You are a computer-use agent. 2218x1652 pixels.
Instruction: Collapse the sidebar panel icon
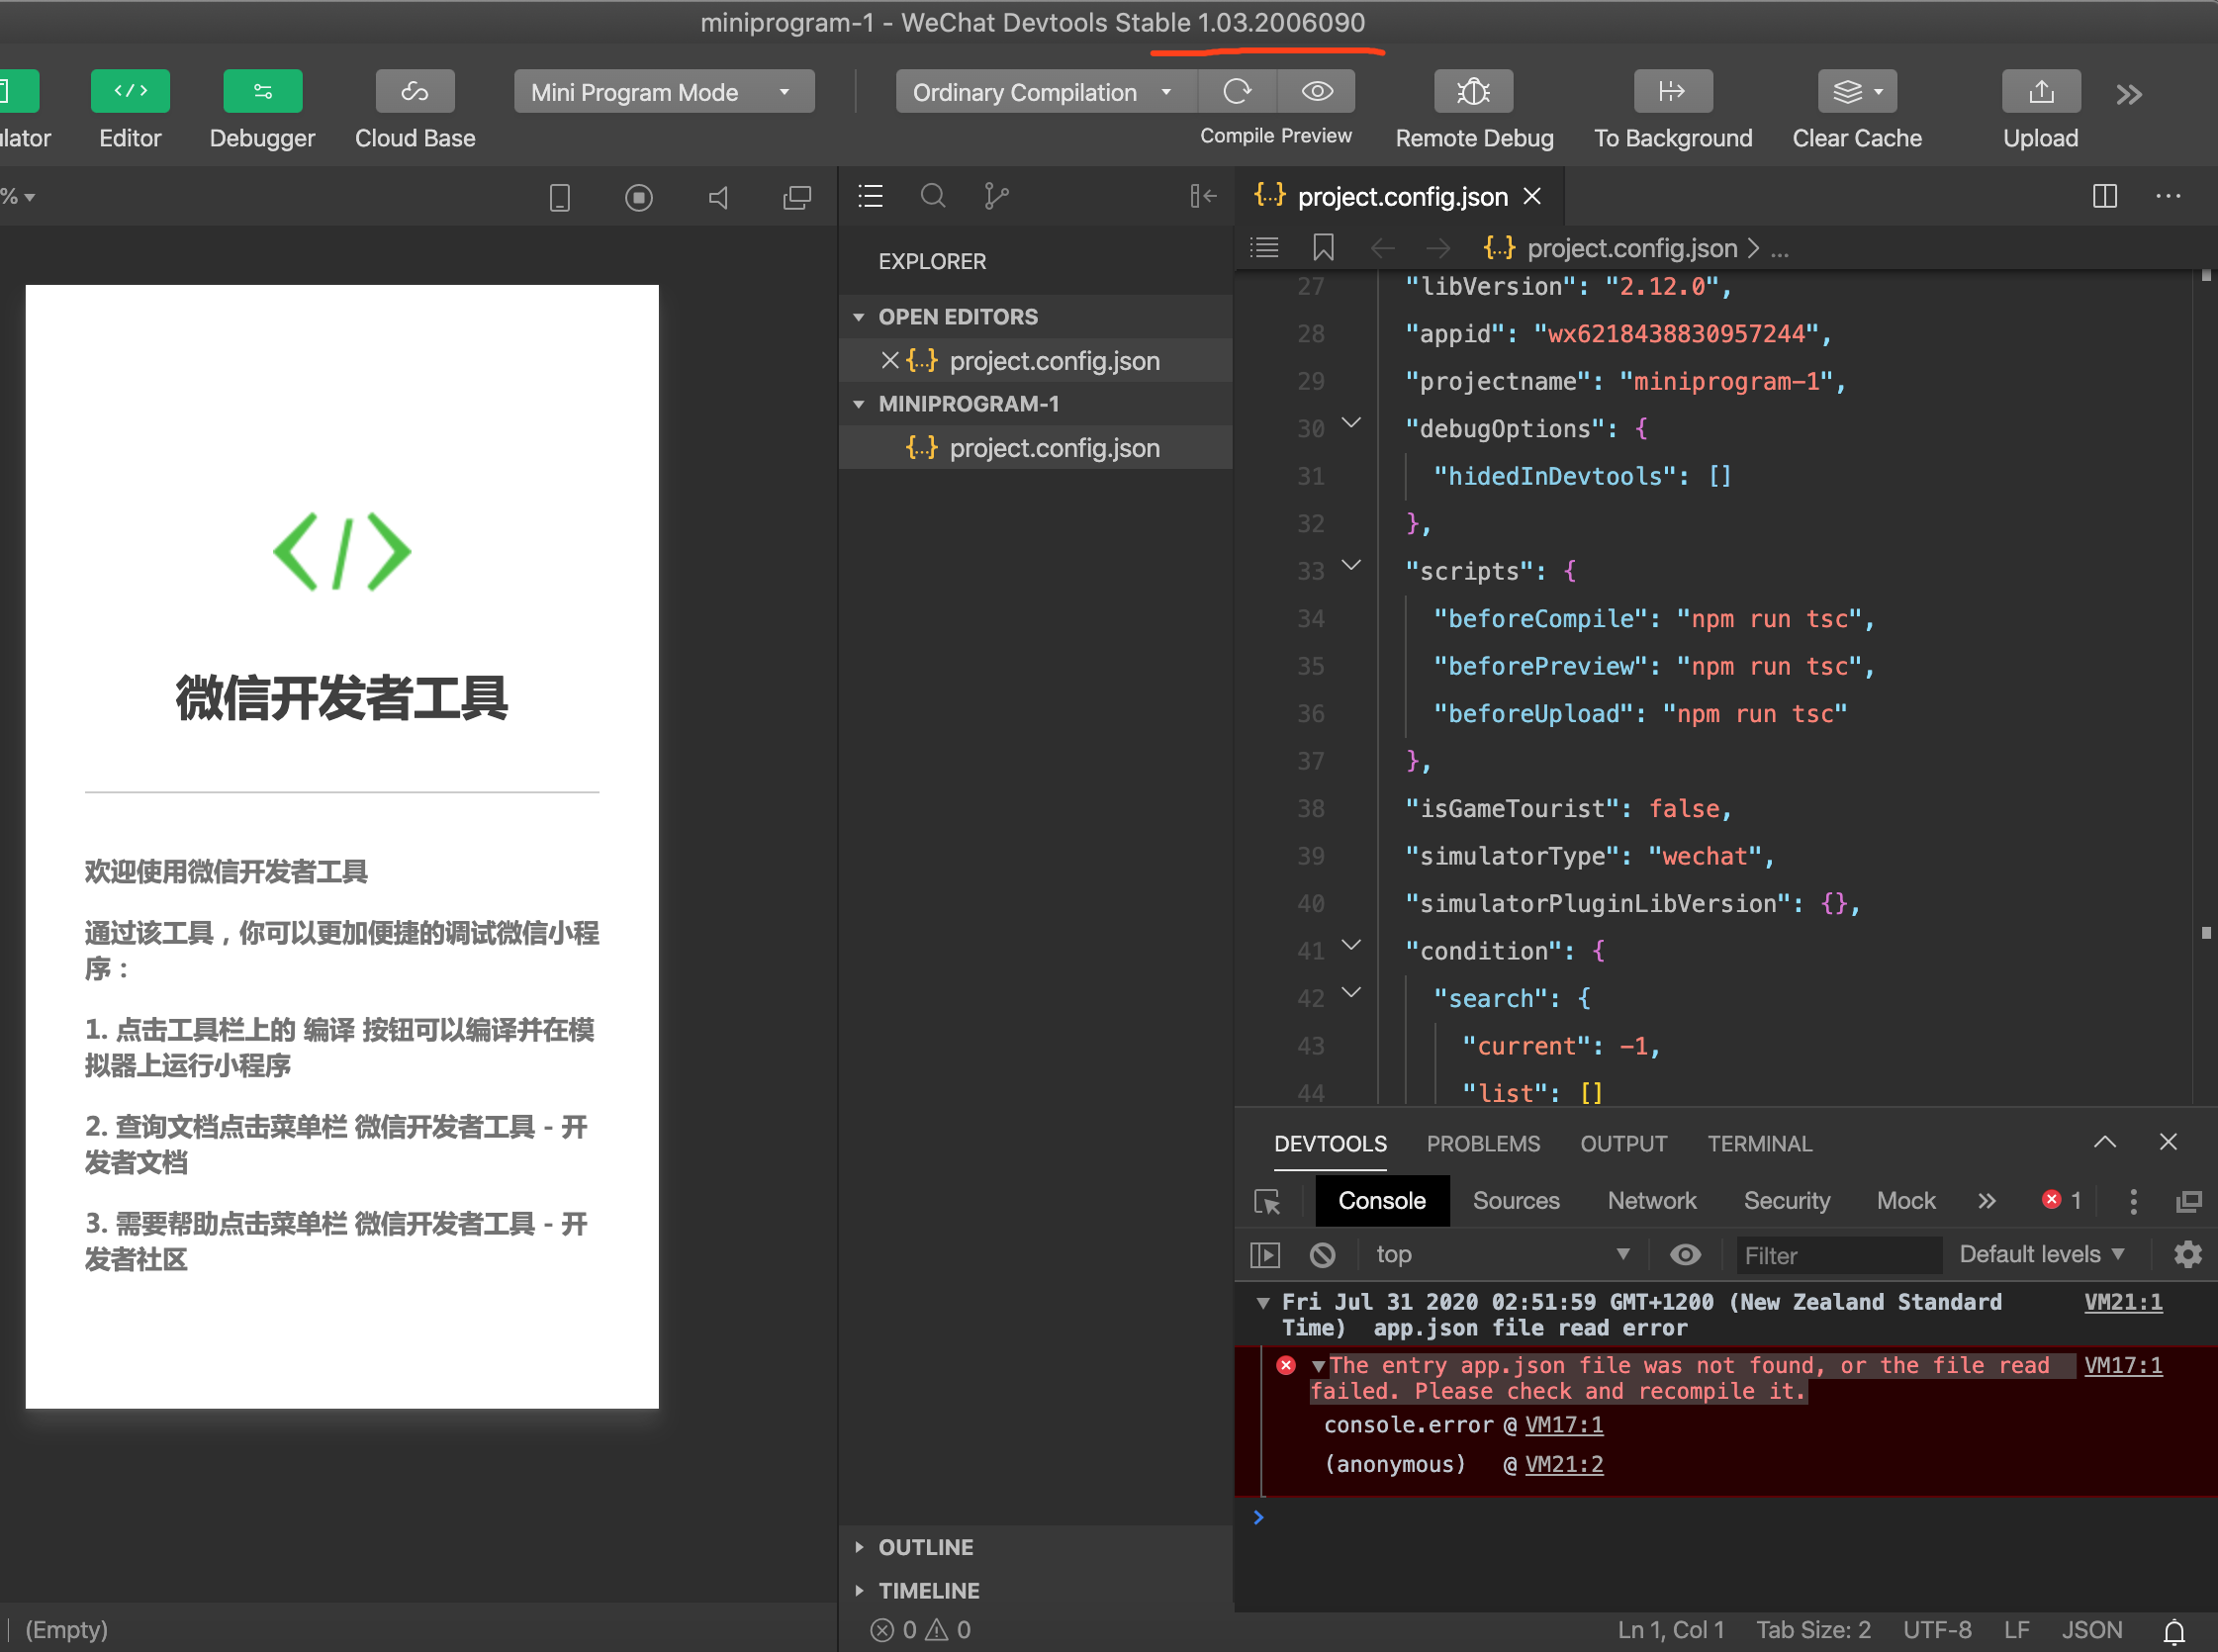pyautogui.click(x=1203, y=196)
